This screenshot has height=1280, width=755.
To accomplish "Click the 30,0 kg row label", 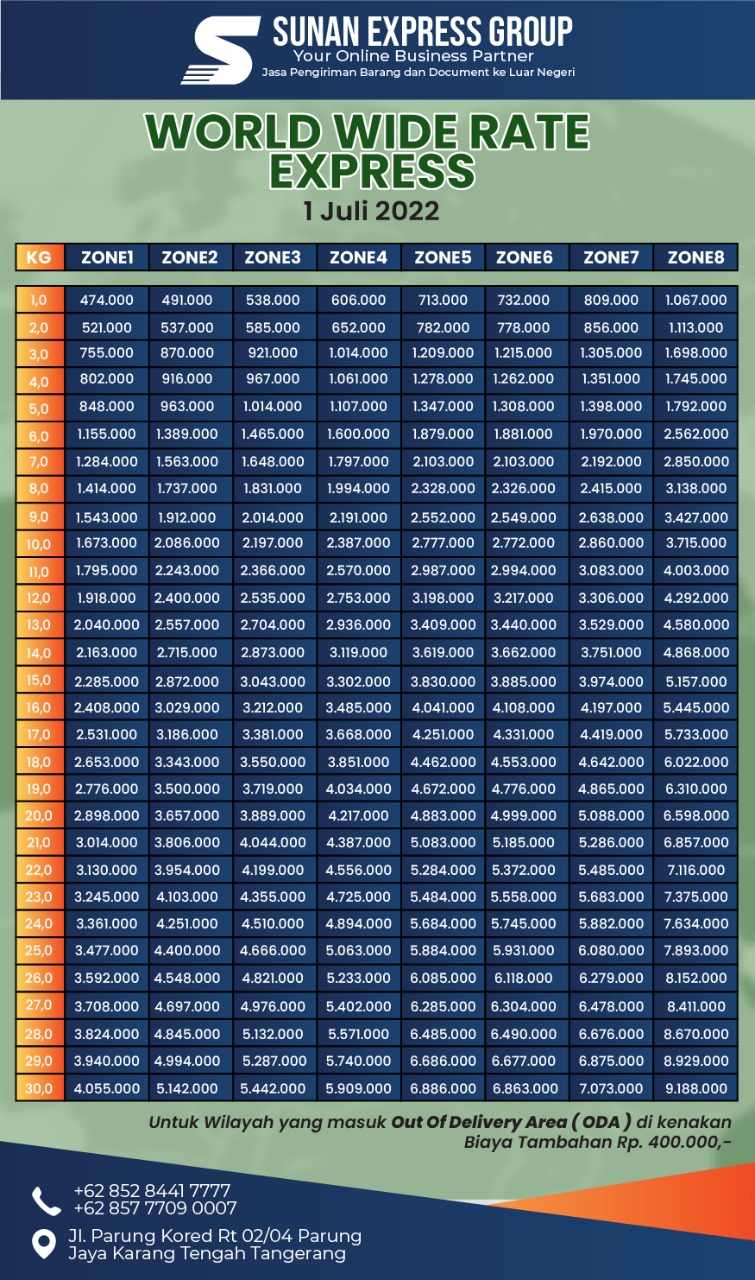I will tap(39, 1087).
